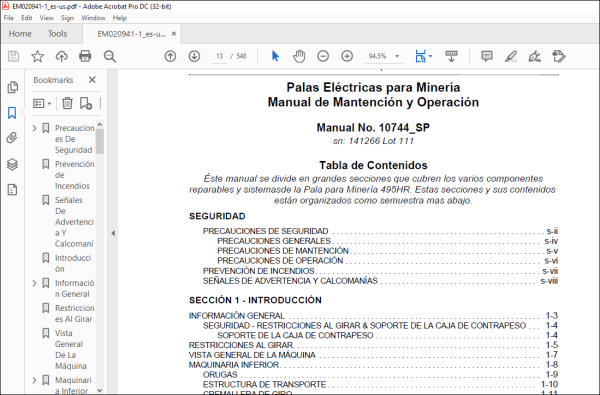Screen dimensions: 600x395
Task: Expand Información General bookmark
Action: pyautogui.click(x=34, y=283)
